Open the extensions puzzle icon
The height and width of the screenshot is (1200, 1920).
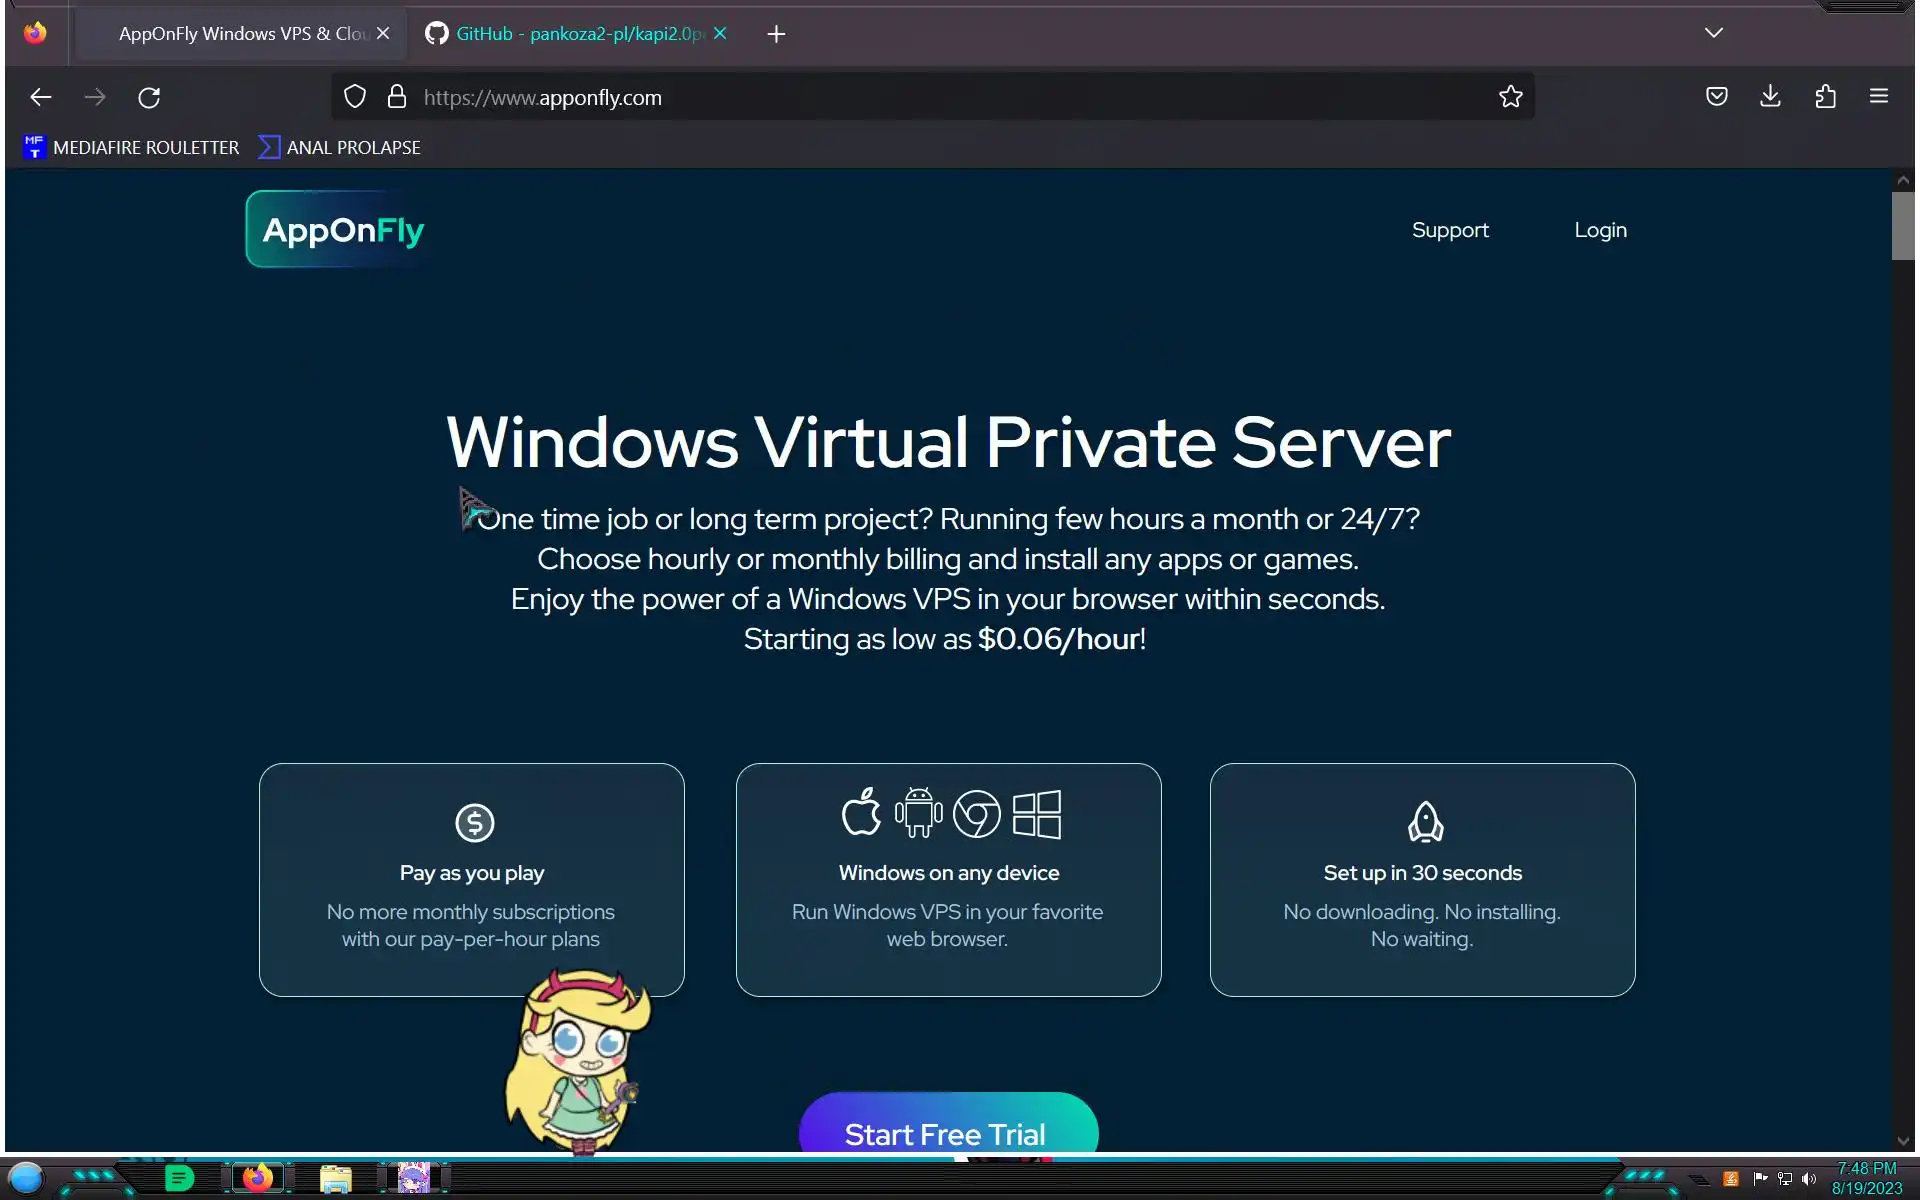[1825, 97]
